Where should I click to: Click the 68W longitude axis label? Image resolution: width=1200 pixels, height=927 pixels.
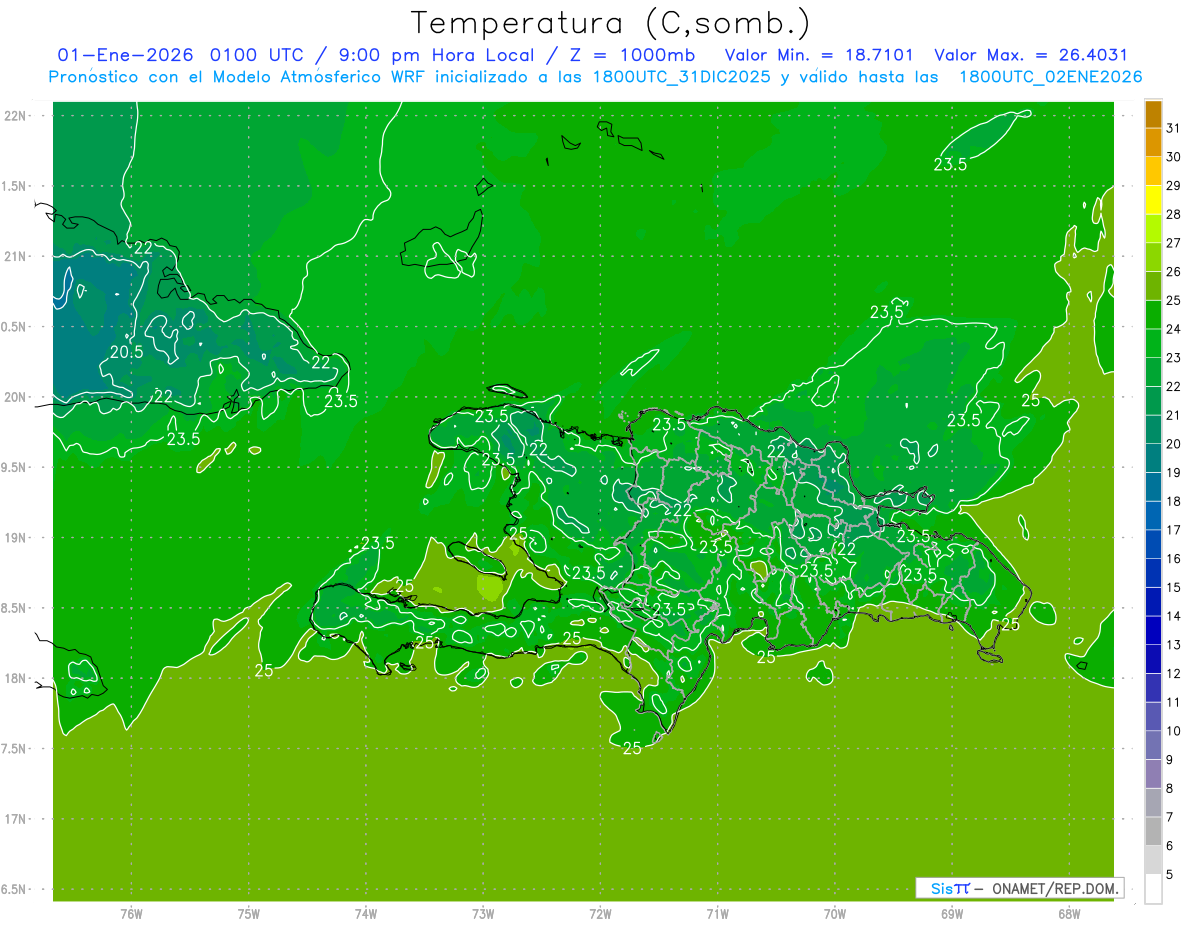(x=1069, y=913)
